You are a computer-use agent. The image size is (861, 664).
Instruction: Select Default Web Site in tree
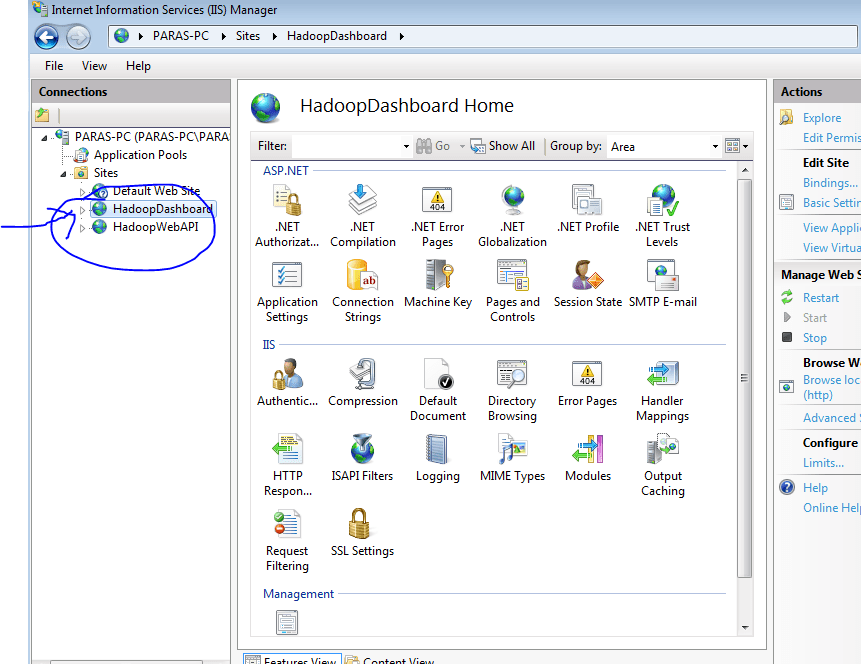click(x=156, y=191)
